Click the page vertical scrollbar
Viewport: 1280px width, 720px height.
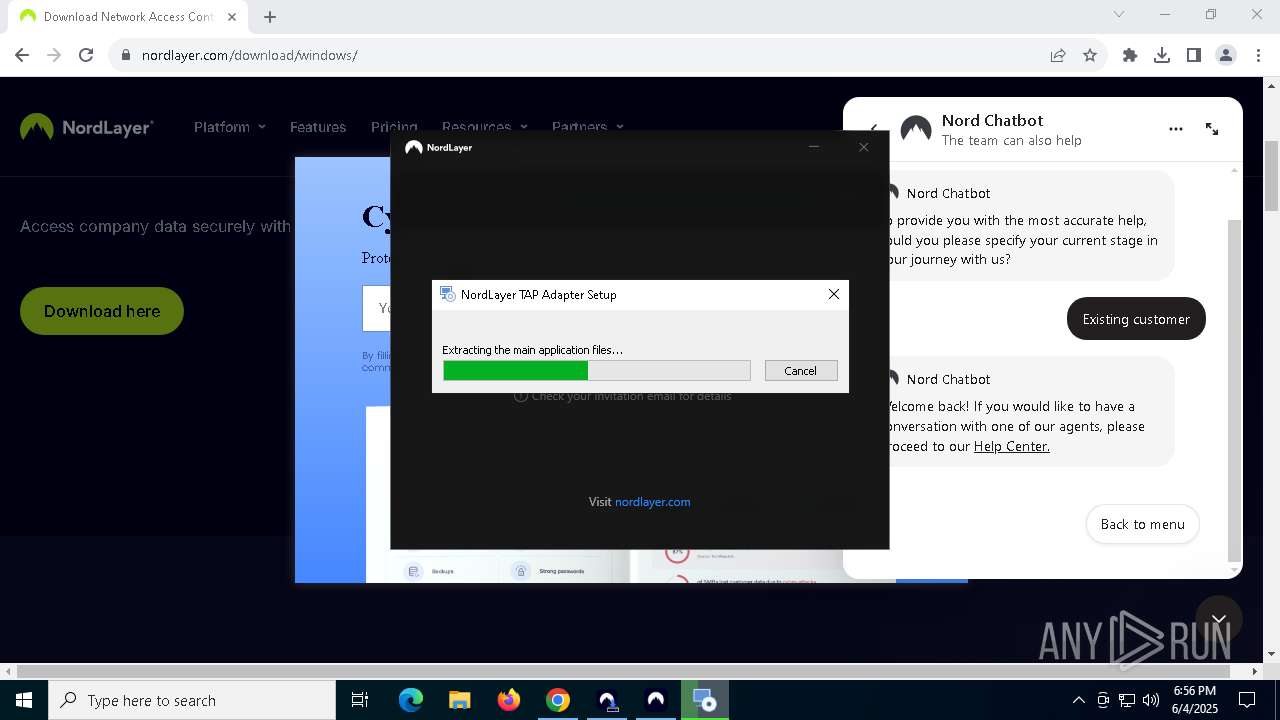click(x=1271, y=176)
